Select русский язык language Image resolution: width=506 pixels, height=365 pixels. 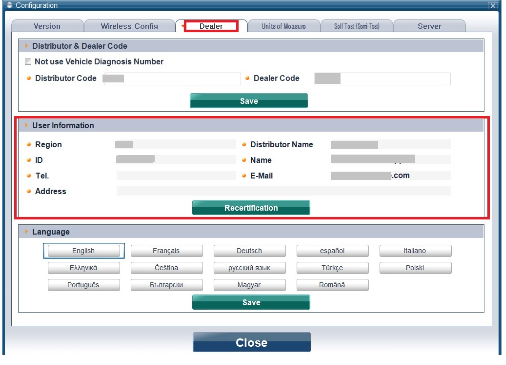point(249,268)
